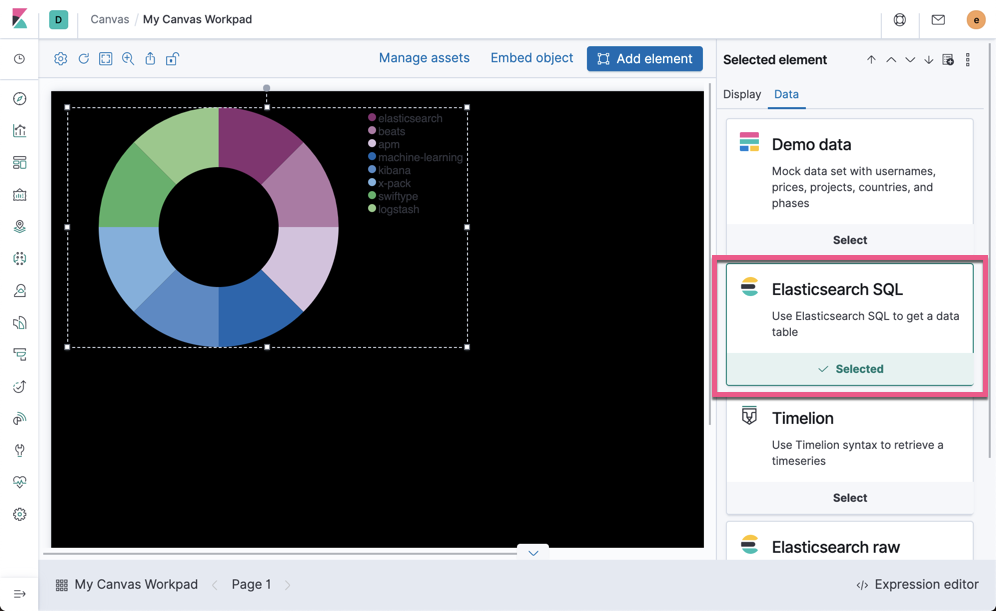The width and height of the screenshot is (996, 611).
Task: Toggle the edit lock icon
Action: (172, 58)
